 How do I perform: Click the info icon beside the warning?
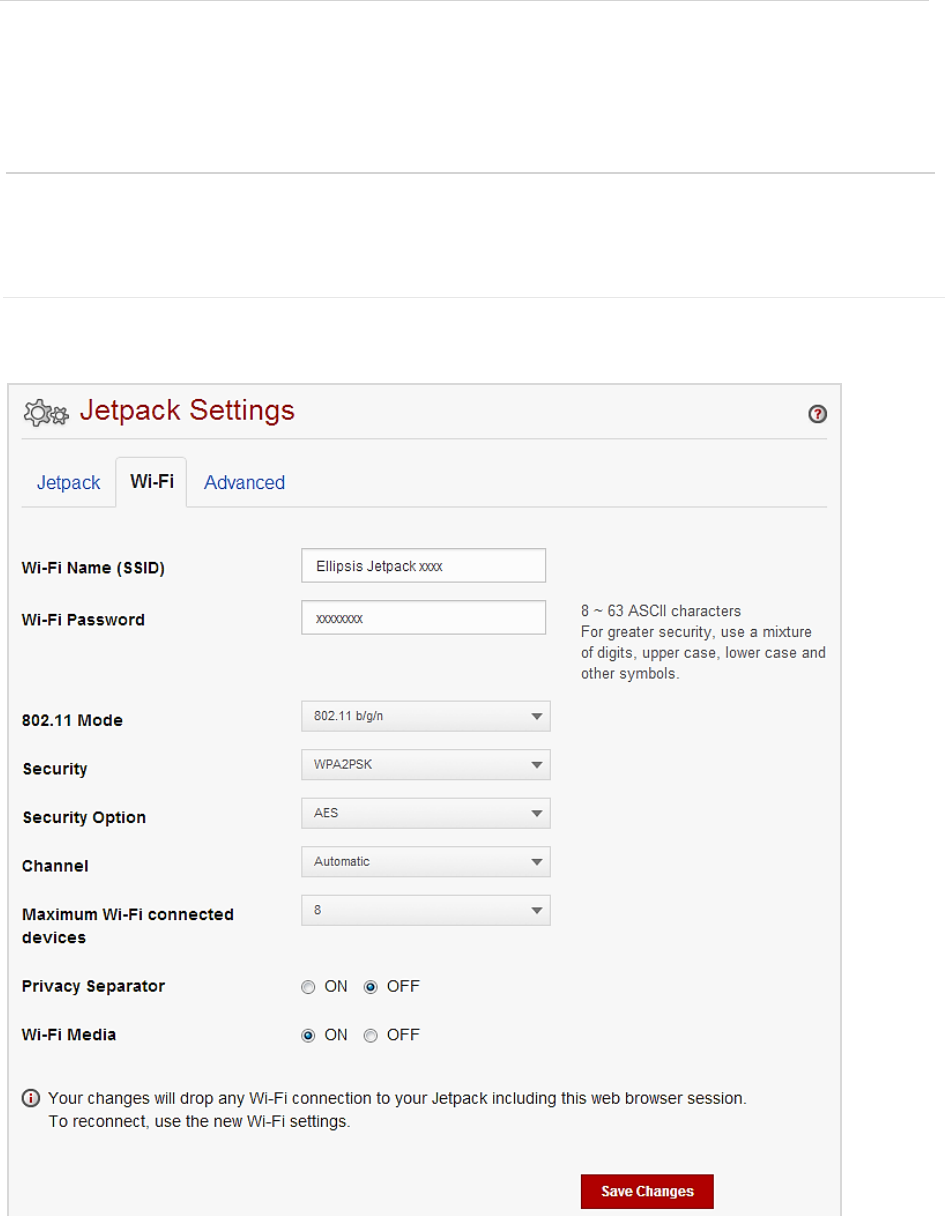pos(31,1099)
